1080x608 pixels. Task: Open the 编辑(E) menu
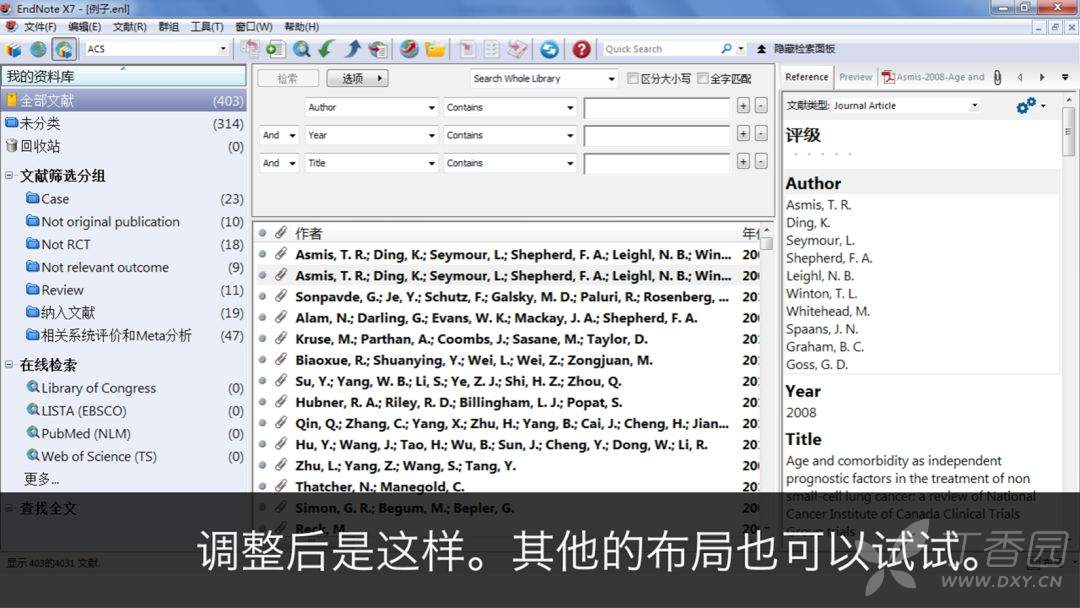coord(85,27)
